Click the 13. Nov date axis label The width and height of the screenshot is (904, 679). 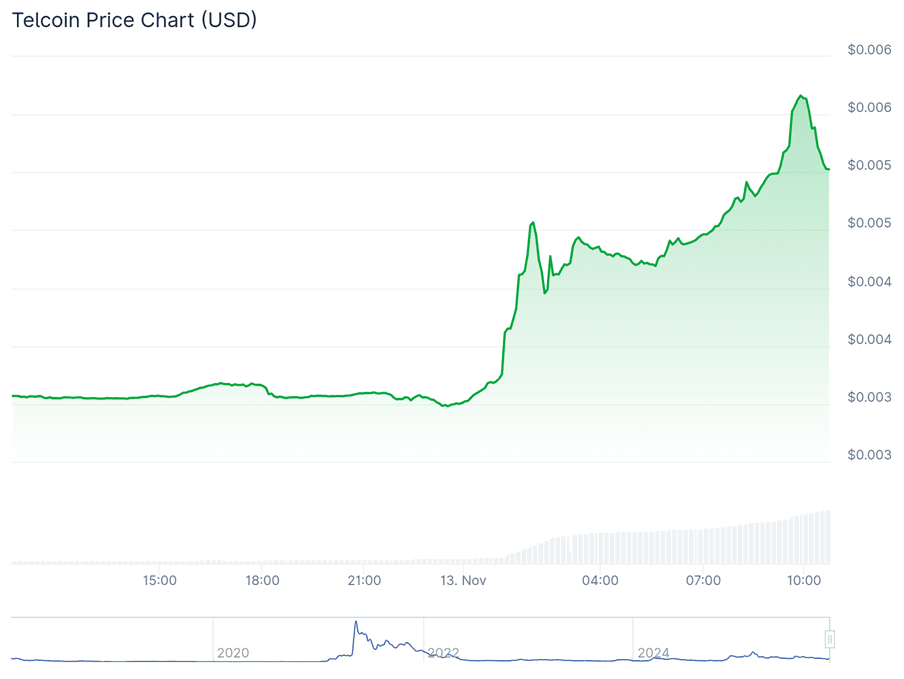(463, 580)
